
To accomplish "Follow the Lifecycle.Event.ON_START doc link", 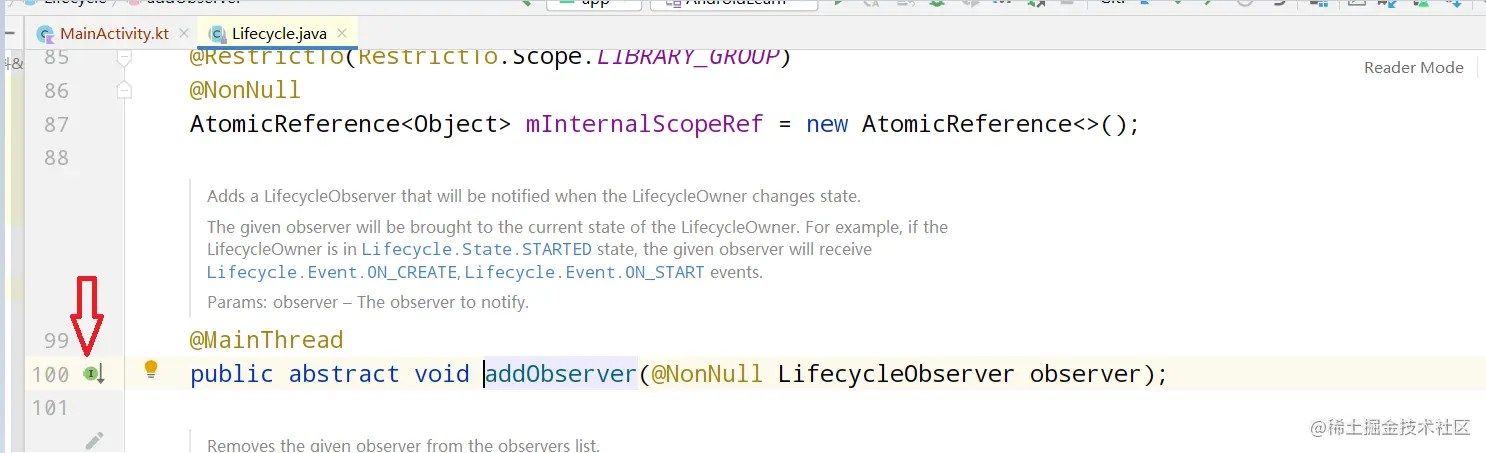I will point(584,272).
